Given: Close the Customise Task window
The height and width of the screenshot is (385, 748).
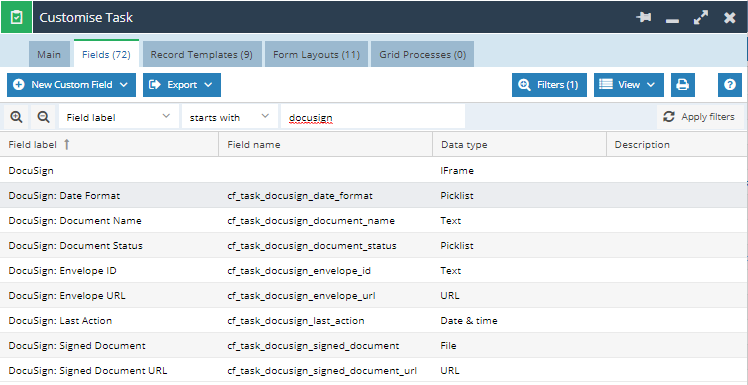Looking at the screenshot, I should (729, 18).
